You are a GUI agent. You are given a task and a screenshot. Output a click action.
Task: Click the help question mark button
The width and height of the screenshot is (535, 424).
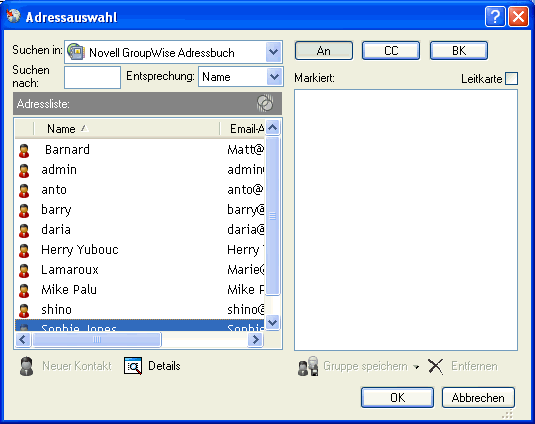[x=495, y=16]
